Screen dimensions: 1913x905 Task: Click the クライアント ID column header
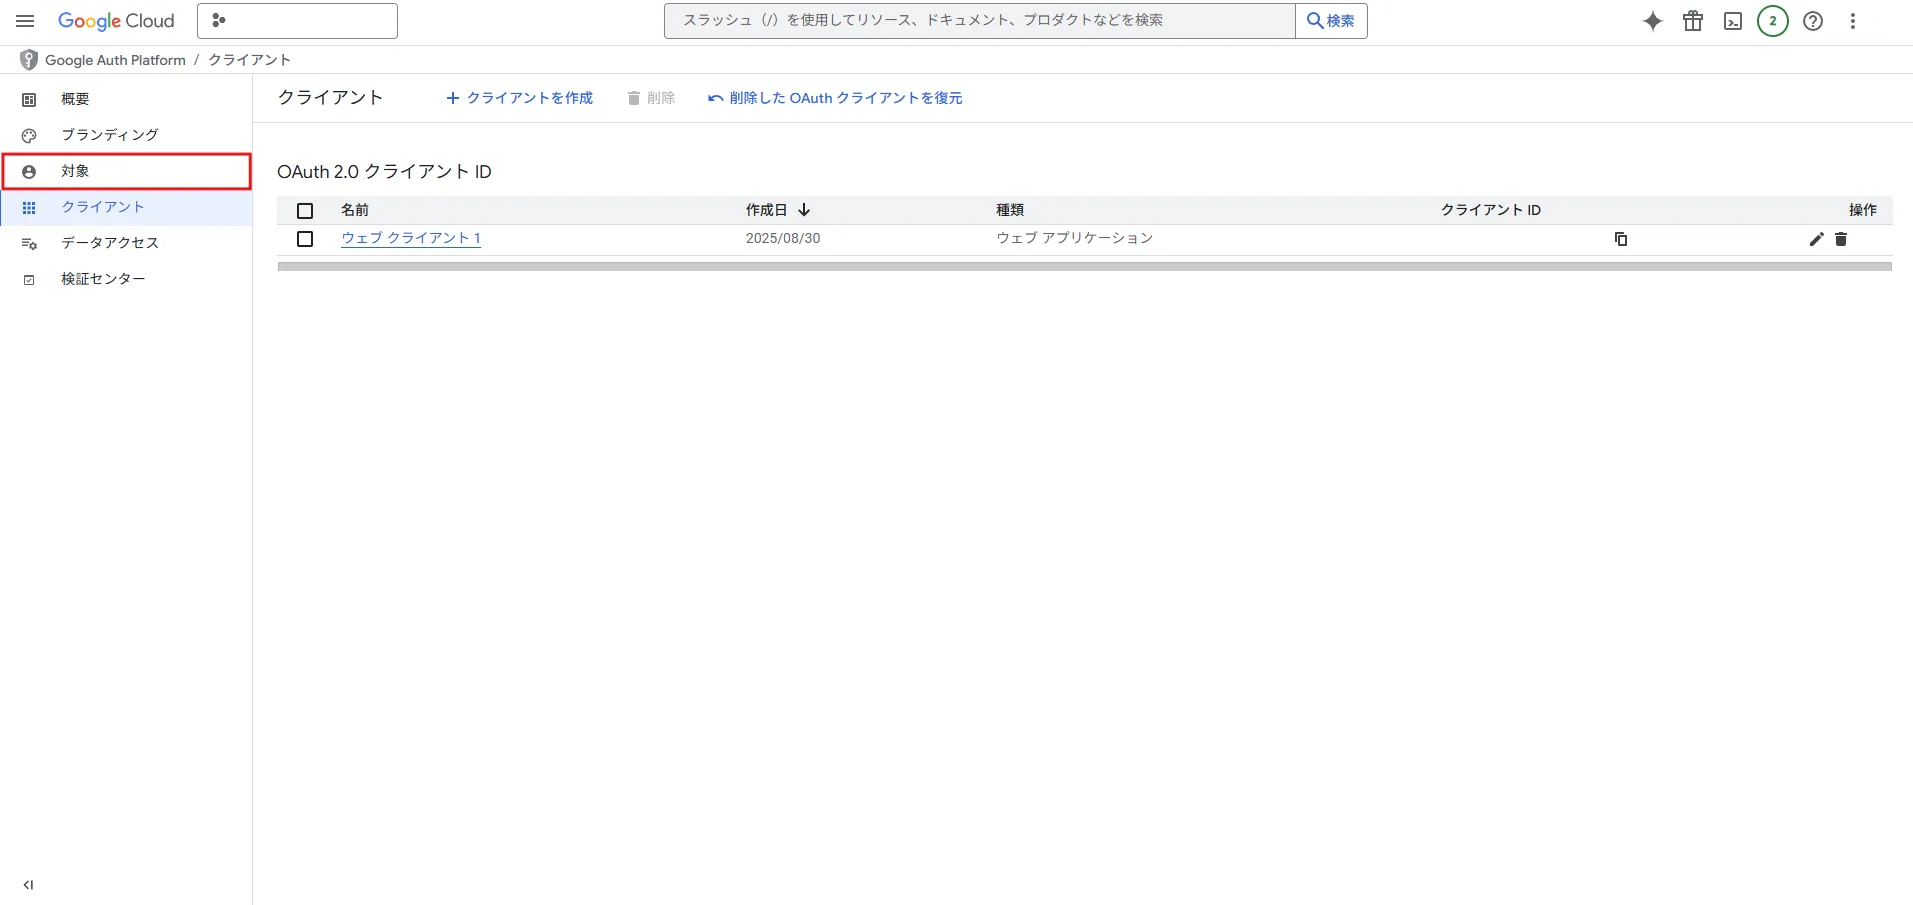(x=1491, y=210)
